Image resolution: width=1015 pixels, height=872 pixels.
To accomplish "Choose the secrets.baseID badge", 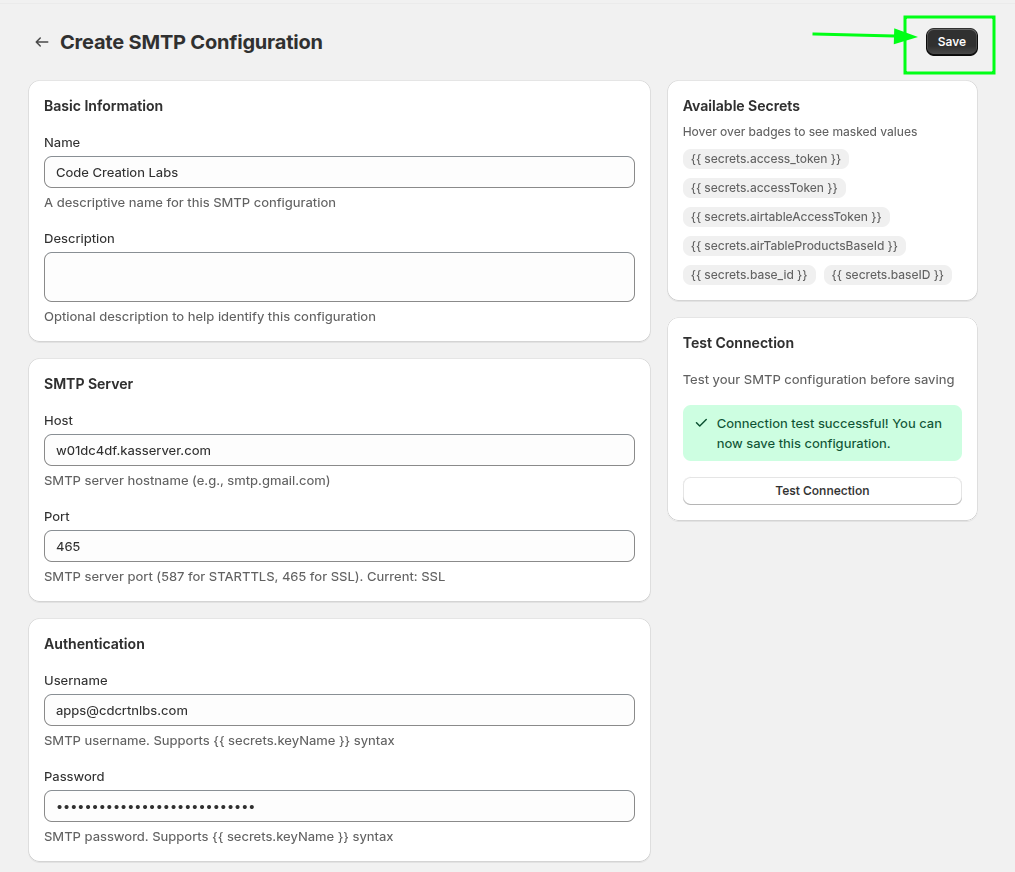I will (x=887, y=275).
